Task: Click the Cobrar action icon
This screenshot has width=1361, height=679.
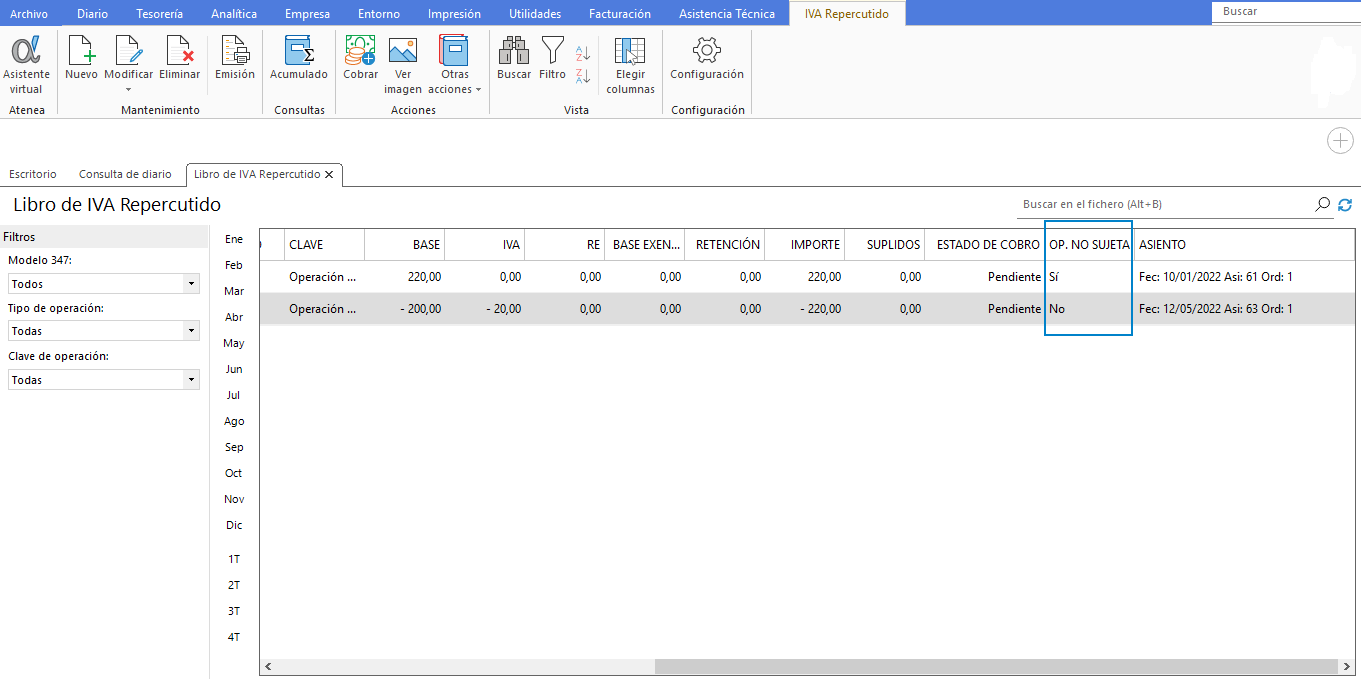Action: 360,50
